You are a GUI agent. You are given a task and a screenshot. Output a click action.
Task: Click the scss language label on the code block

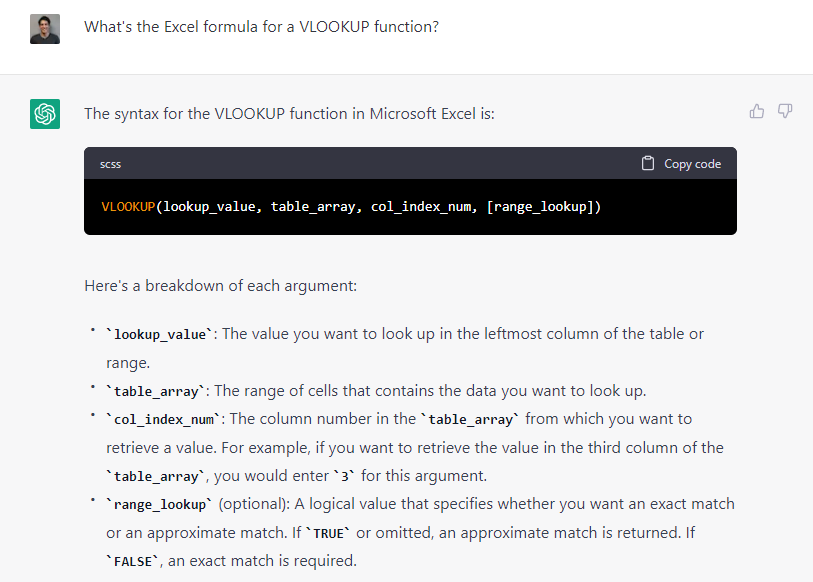(110, 164)
